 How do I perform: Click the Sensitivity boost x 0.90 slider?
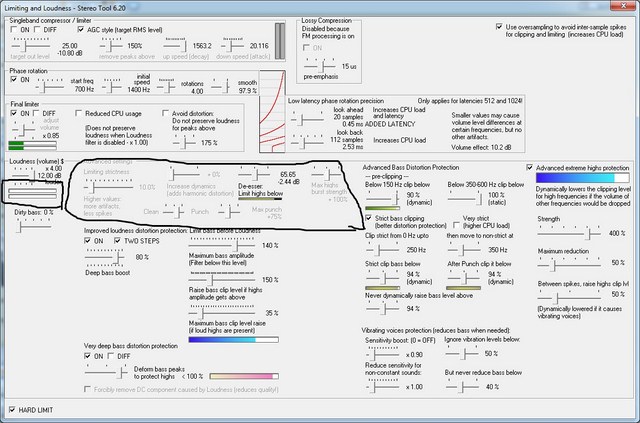coord(382,354)
